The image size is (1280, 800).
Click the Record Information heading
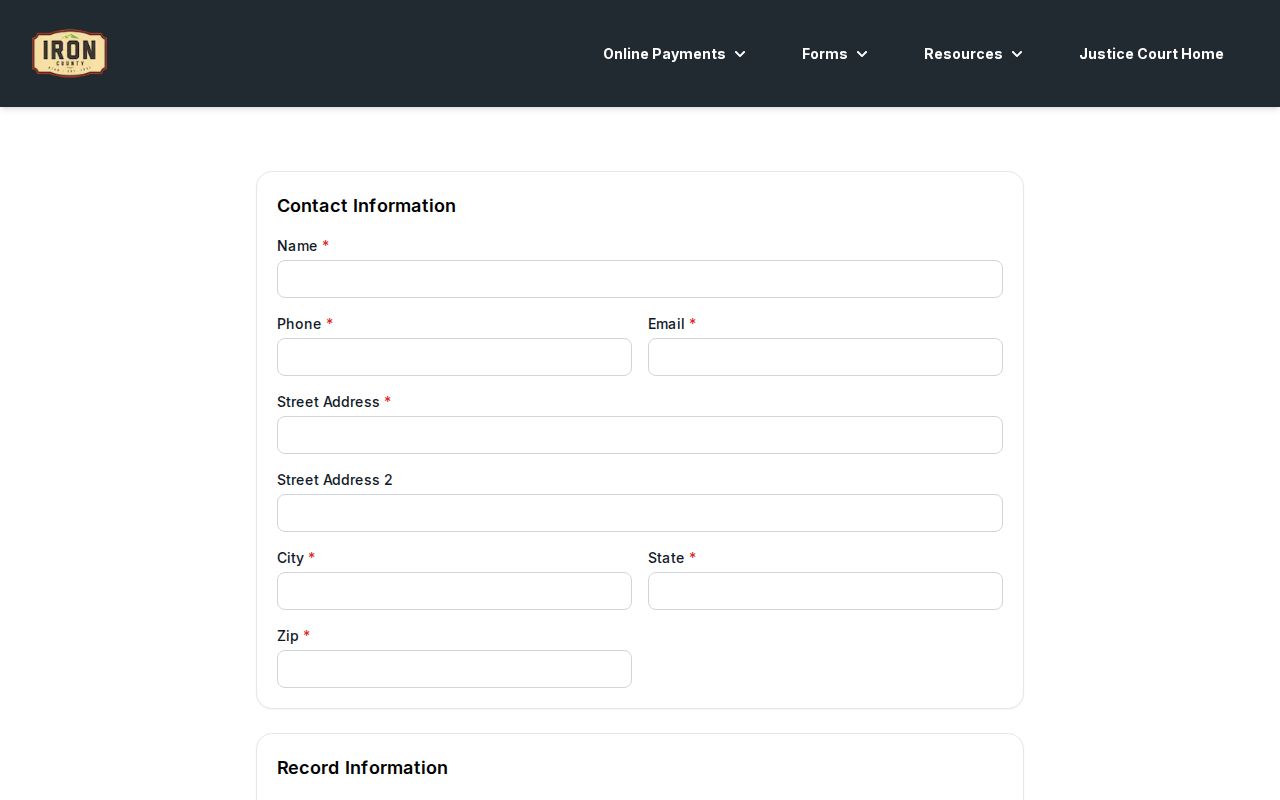tap(362, 768)
